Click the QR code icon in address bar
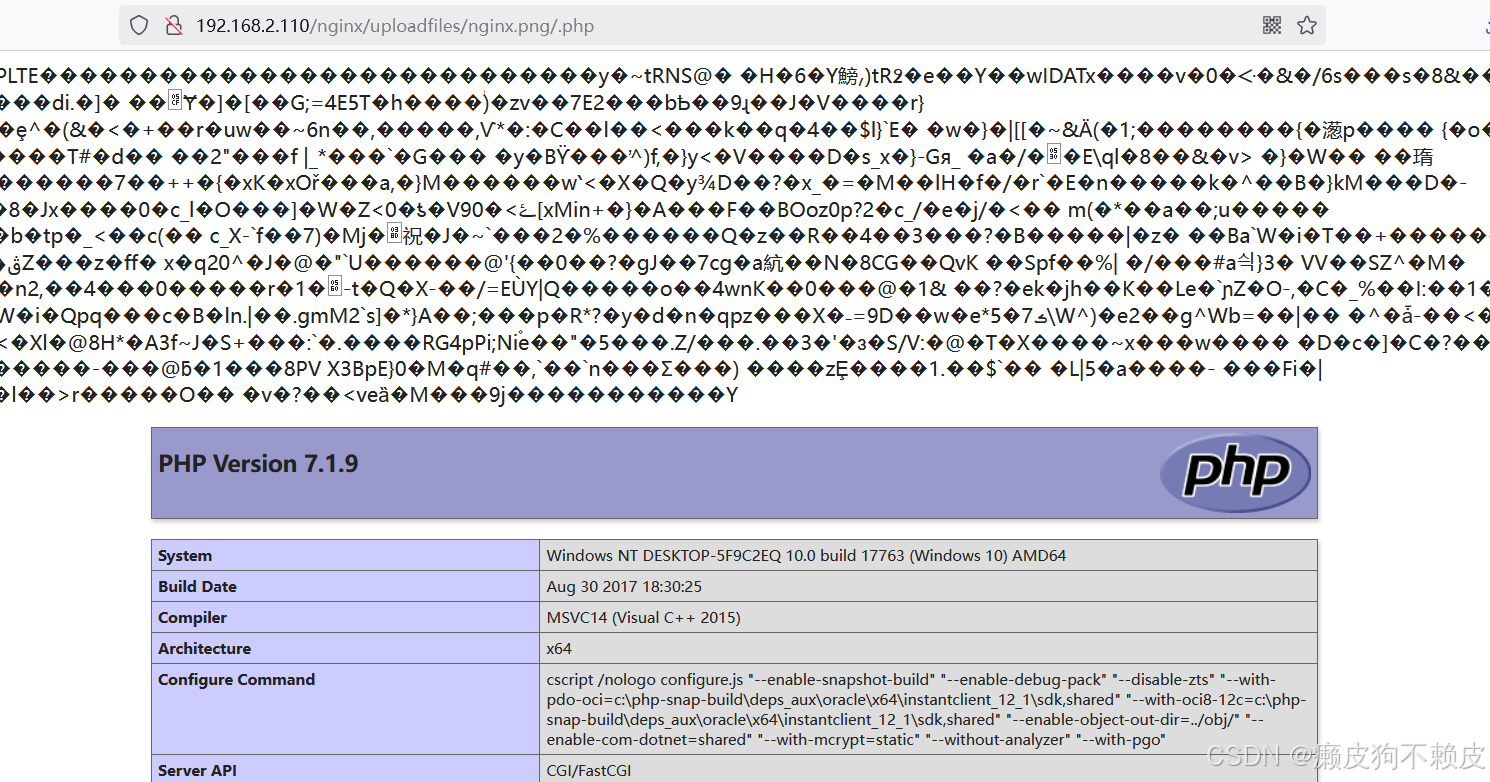Viewport: 1490px width, 782px height. [x=1272, y=25]
